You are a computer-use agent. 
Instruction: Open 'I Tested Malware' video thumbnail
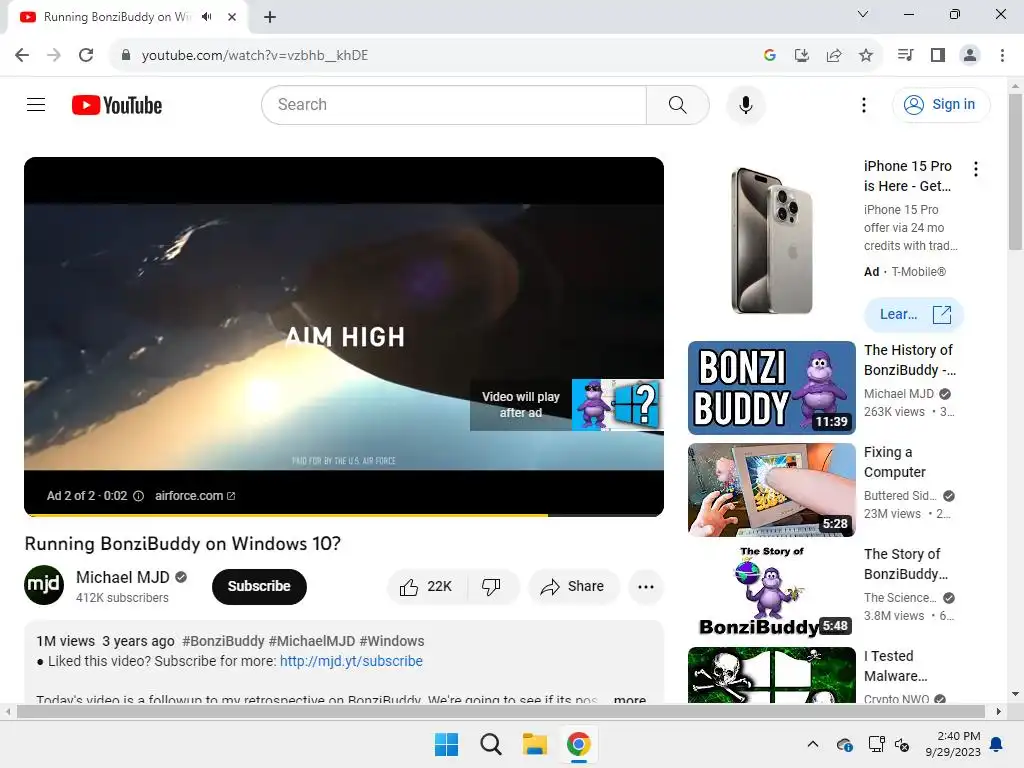pyautogui.click(x=771, y=675)
